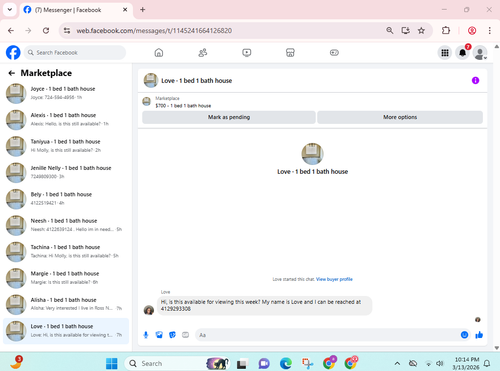The image size is (500, 371).
Task: Click the listing thumbnail in chat header
Action: 151,80
